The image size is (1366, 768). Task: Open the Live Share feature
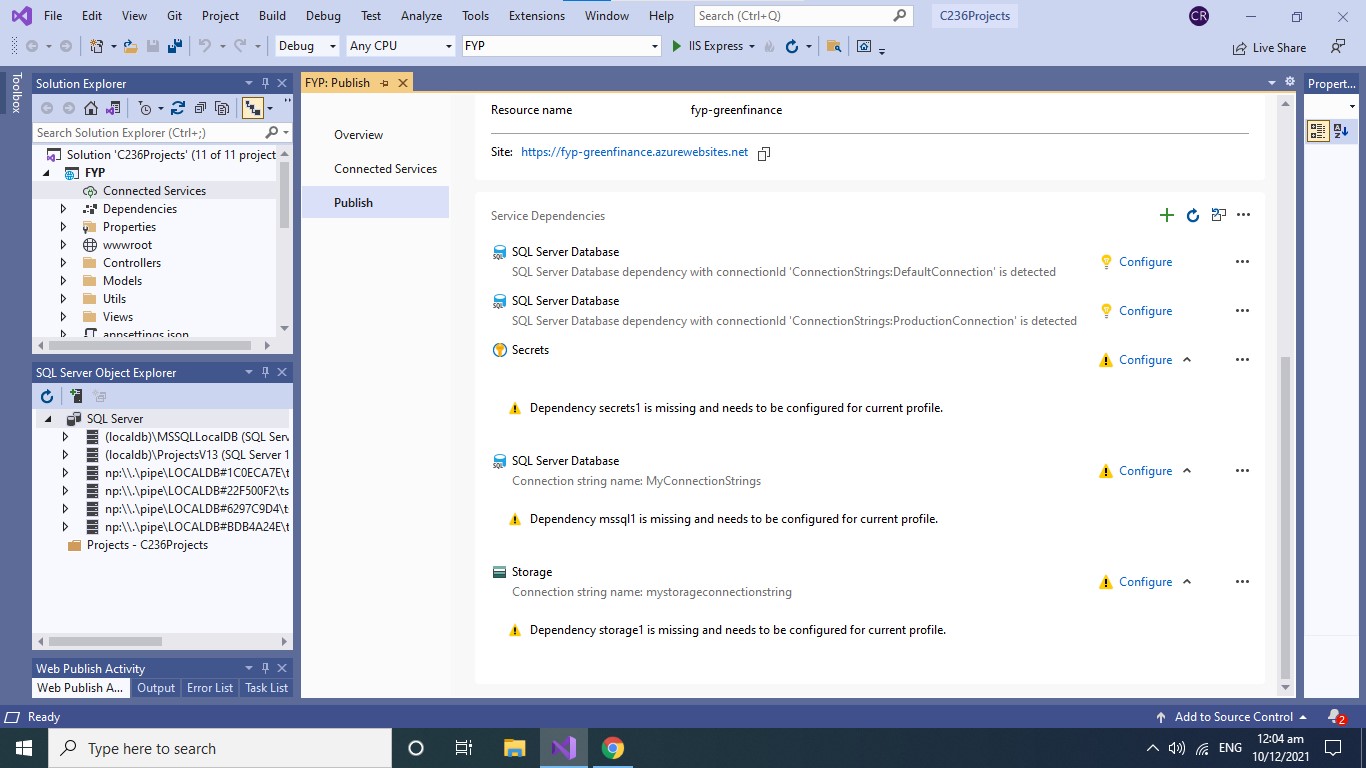pyautogui.click(x=1270, y=47)
